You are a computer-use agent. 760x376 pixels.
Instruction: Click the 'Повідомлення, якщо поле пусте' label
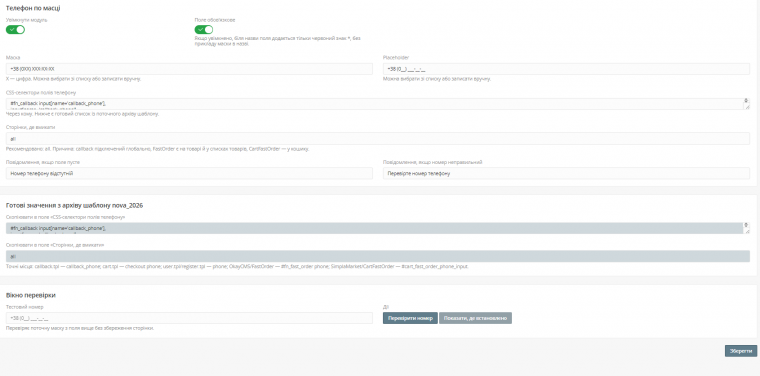click(43, 162)
